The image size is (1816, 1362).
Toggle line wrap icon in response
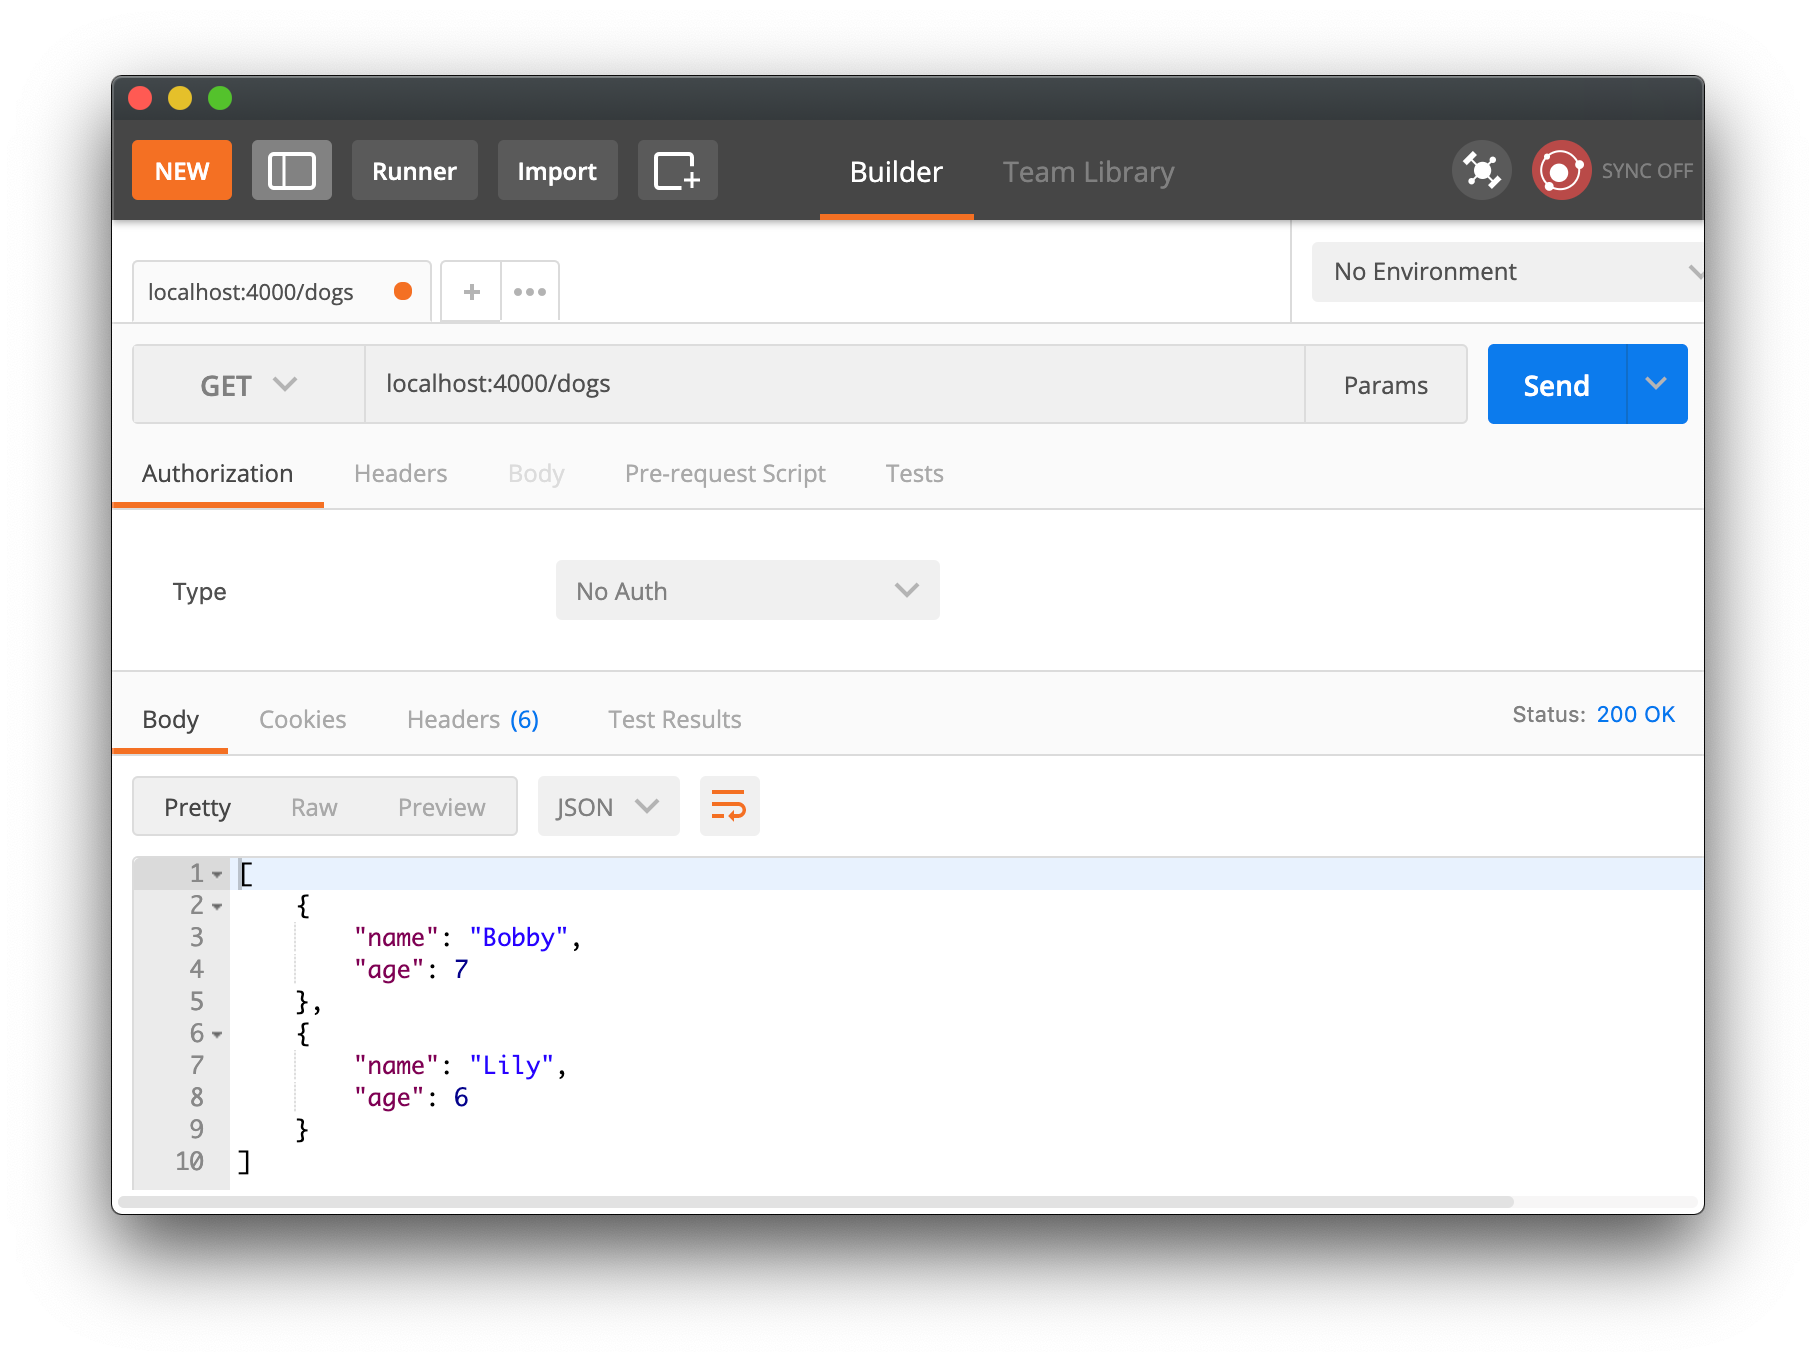(729, 806)
